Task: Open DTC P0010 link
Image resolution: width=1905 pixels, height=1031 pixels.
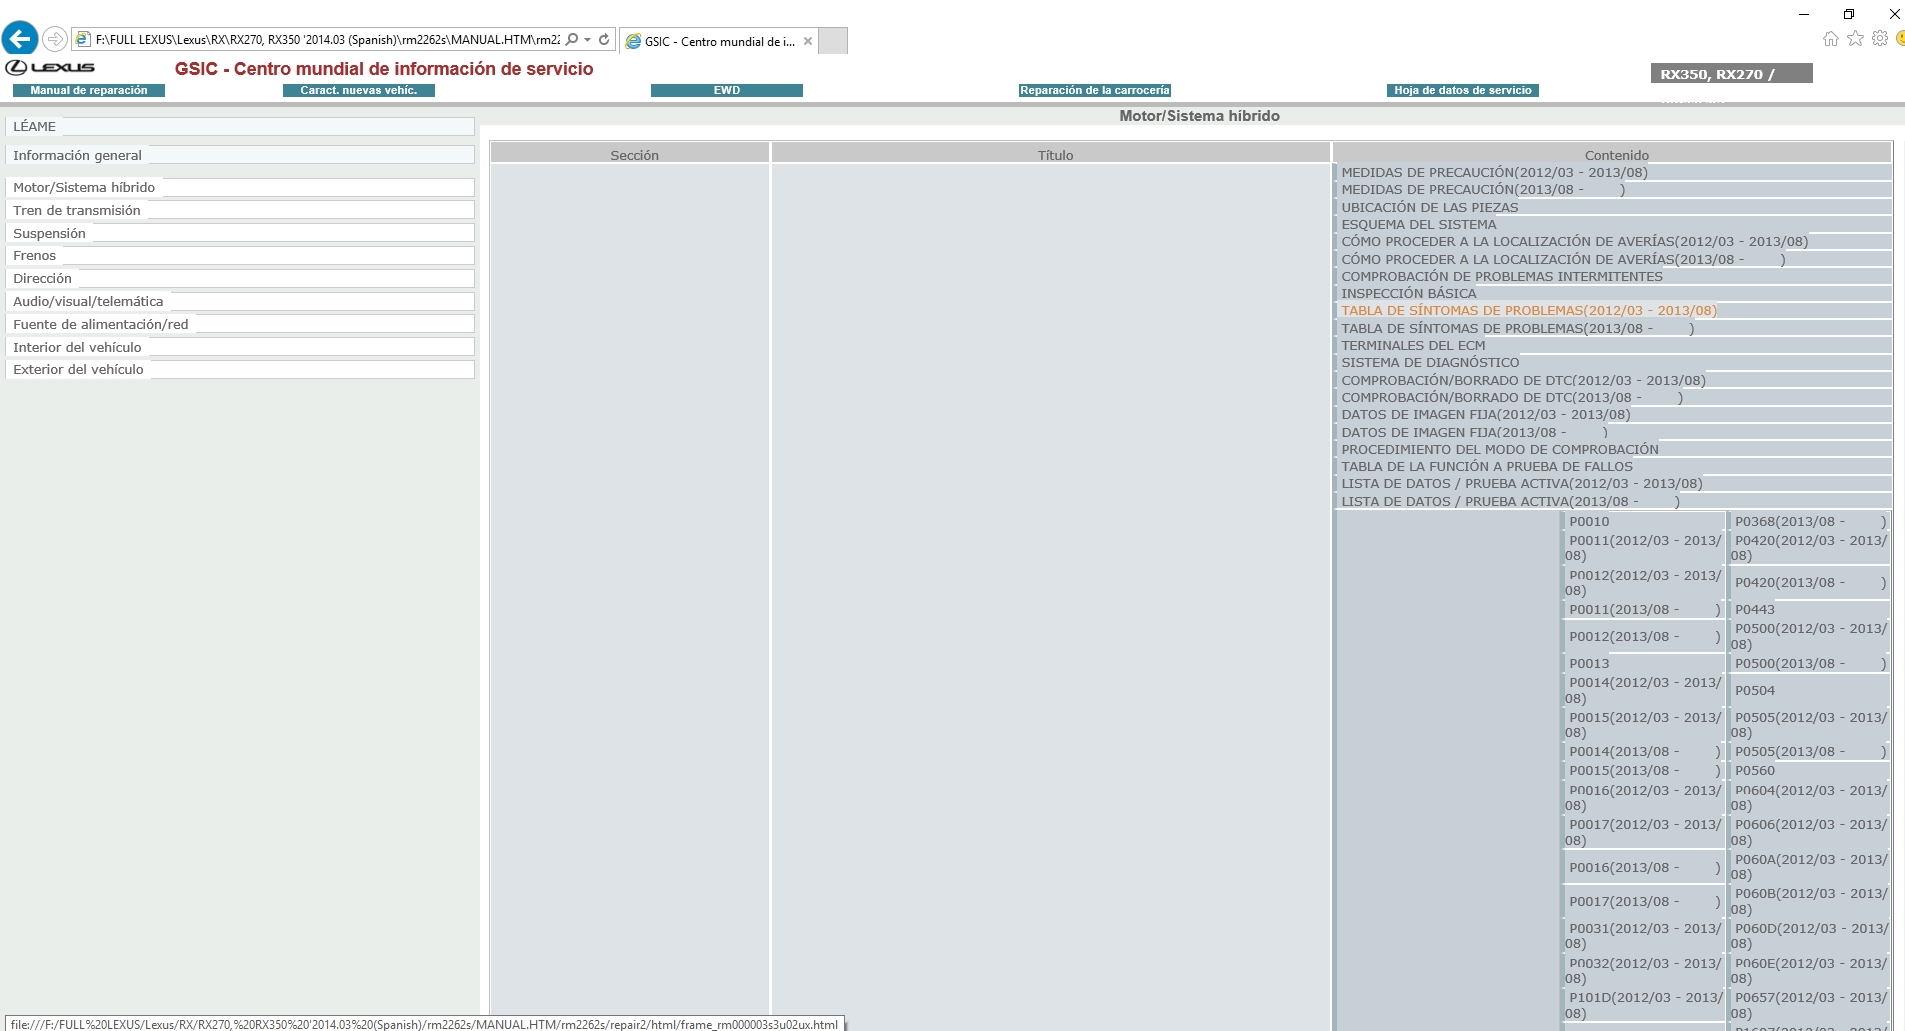Action: (1589, 521)
